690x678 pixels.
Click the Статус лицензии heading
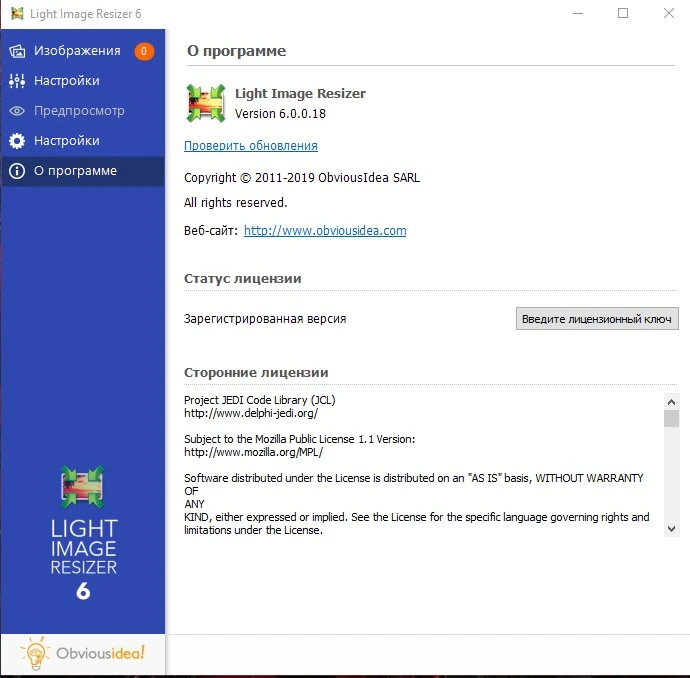click(243, 279)
